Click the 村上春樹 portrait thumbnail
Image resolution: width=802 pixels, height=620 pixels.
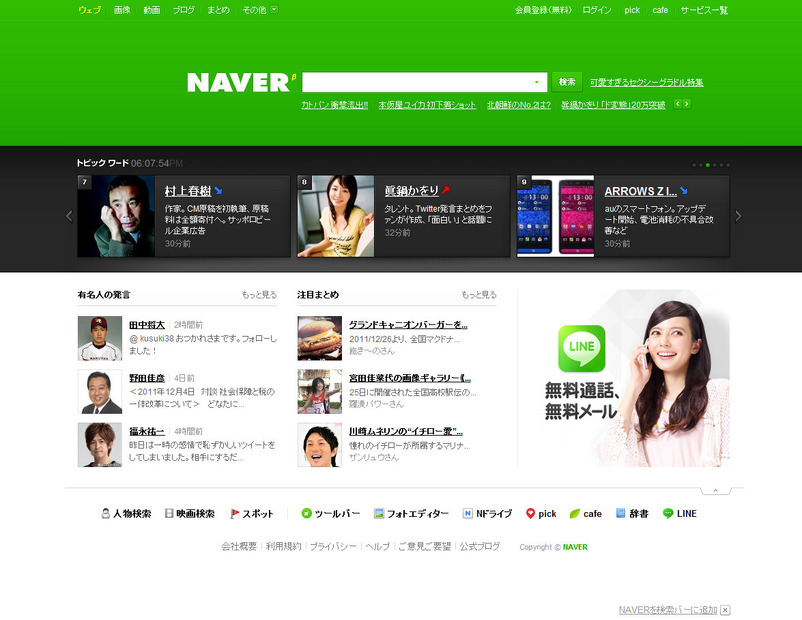(x=116, y=216)
